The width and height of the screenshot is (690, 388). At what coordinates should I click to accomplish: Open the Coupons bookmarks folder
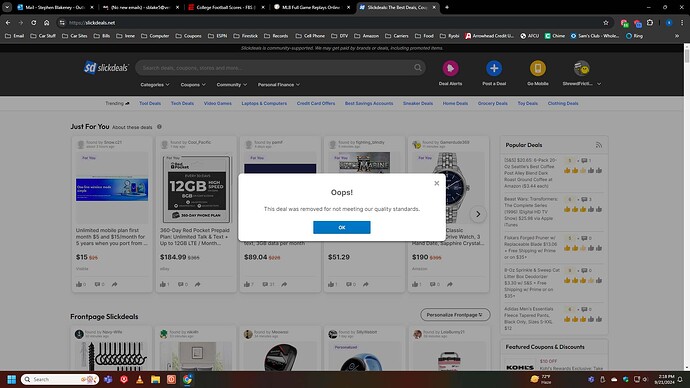coord(188,36)
